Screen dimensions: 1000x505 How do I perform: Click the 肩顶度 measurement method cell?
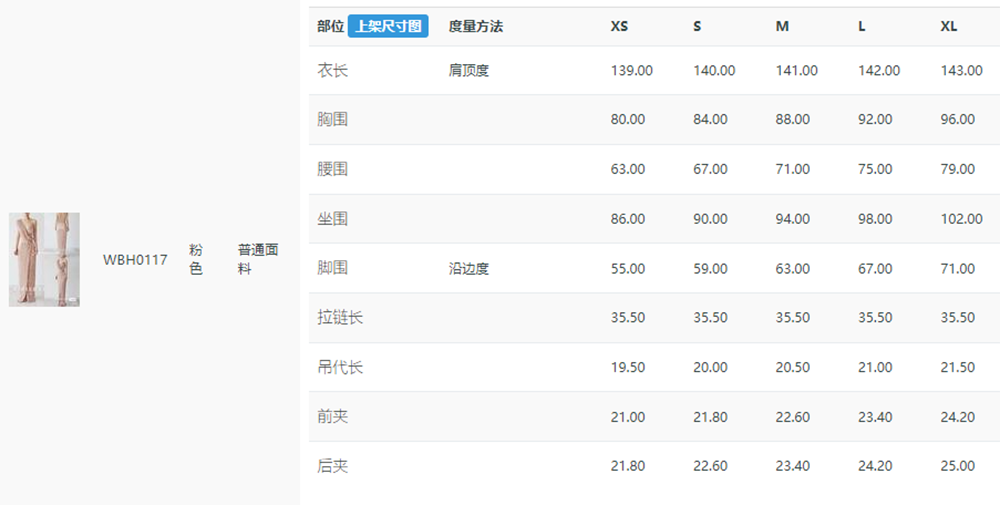click(x=469, y=70)
